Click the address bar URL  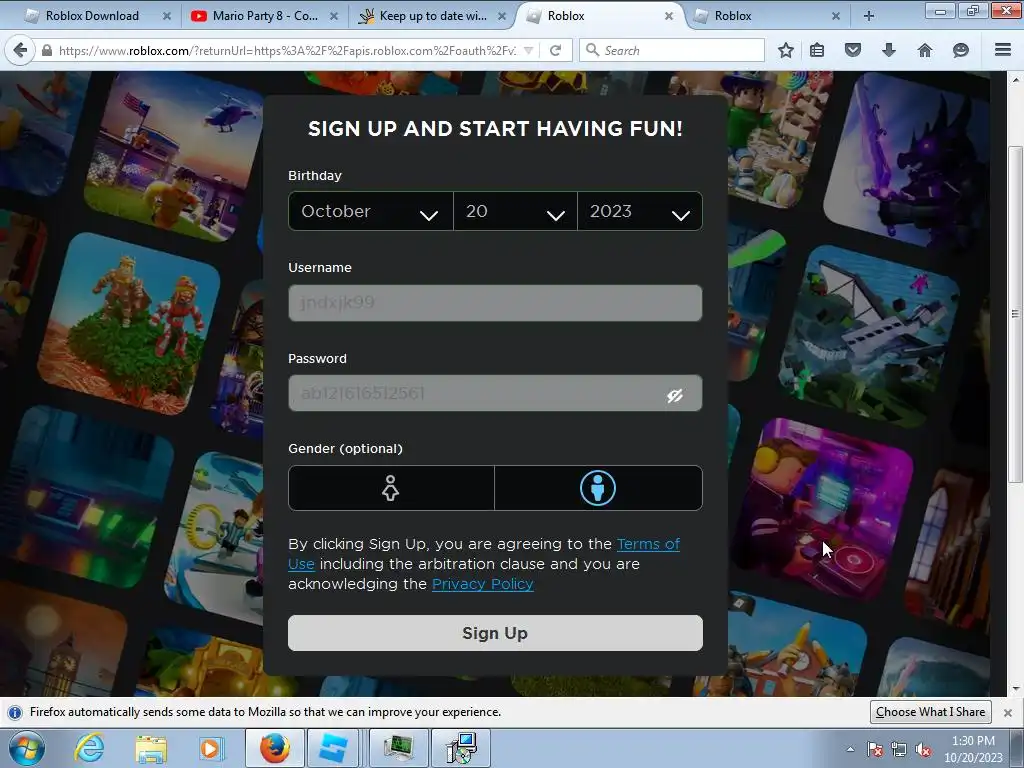pos(287,50)
